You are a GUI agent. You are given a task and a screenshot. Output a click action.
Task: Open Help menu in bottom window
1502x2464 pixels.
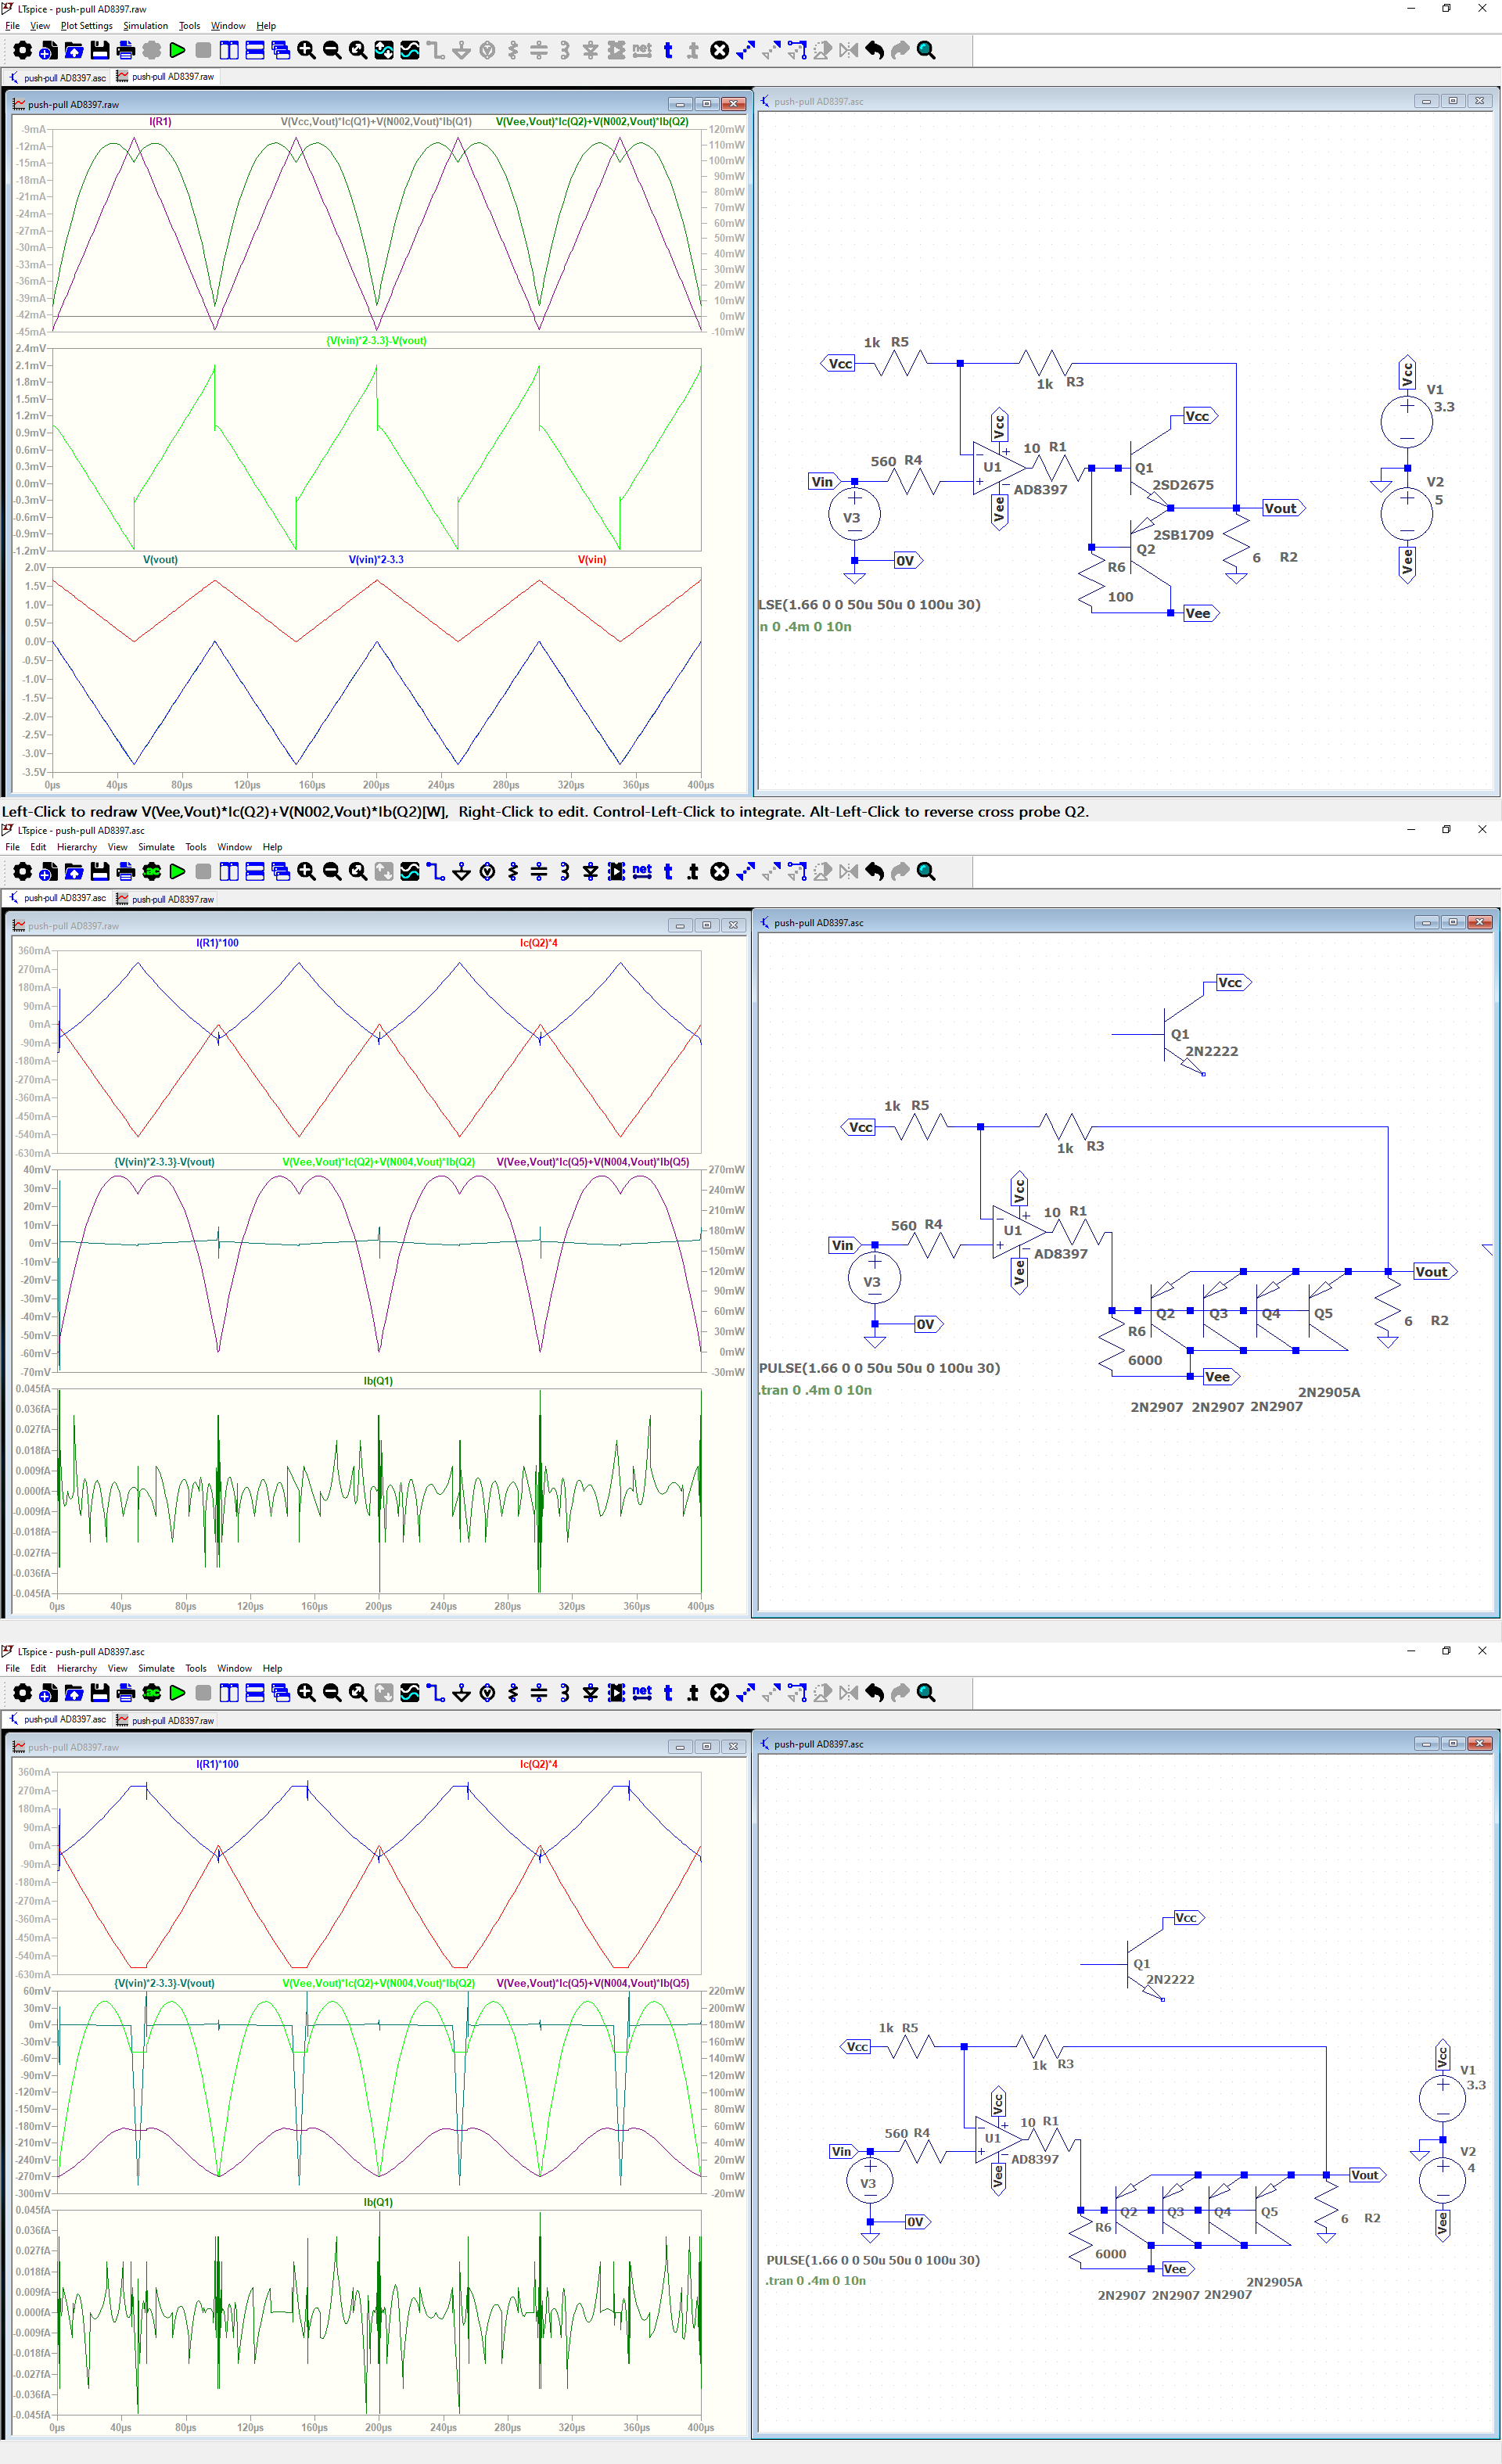(x=272, y=1668)
